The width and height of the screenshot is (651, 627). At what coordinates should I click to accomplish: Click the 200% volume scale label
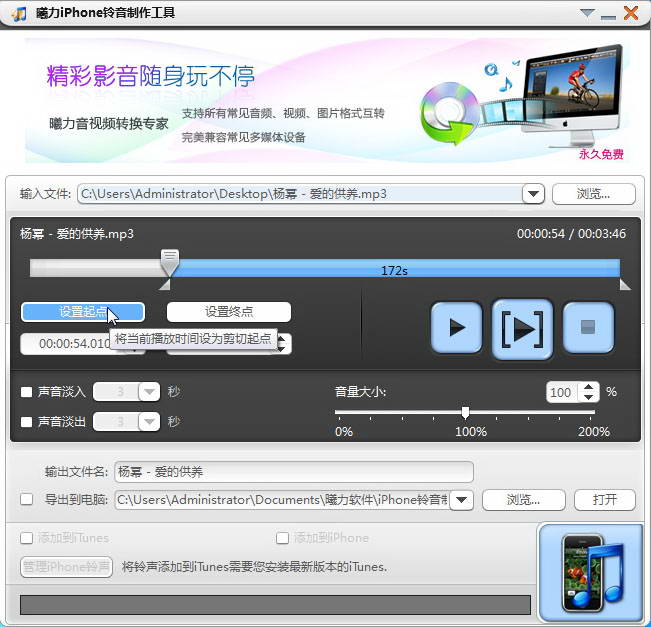[594, 432]
